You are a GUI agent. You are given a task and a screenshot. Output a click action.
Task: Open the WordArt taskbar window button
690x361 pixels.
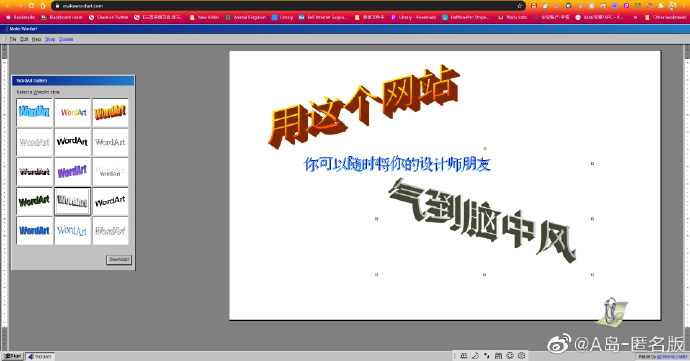click(40, 356)
